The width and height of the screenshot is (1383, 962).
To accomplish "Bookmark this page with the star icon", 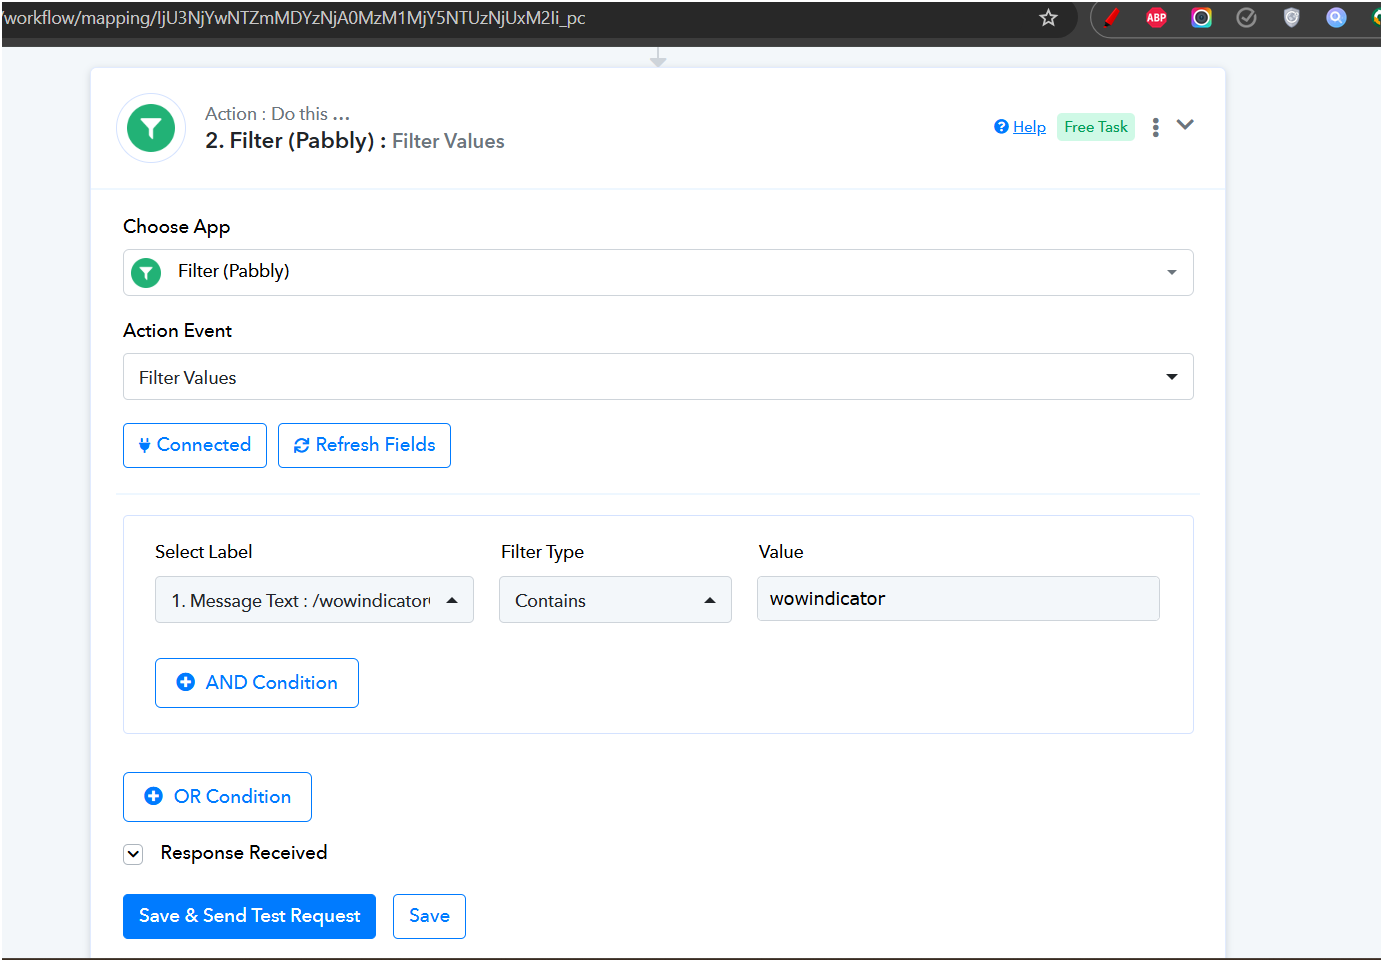I will (x=1048, y=18).
